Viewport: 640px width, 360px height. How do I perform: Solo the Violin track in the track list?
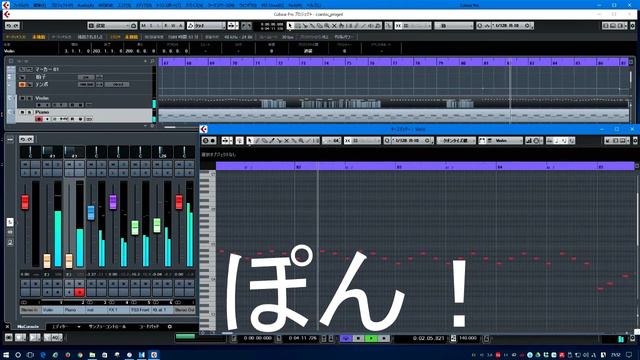tap(29, 98)
